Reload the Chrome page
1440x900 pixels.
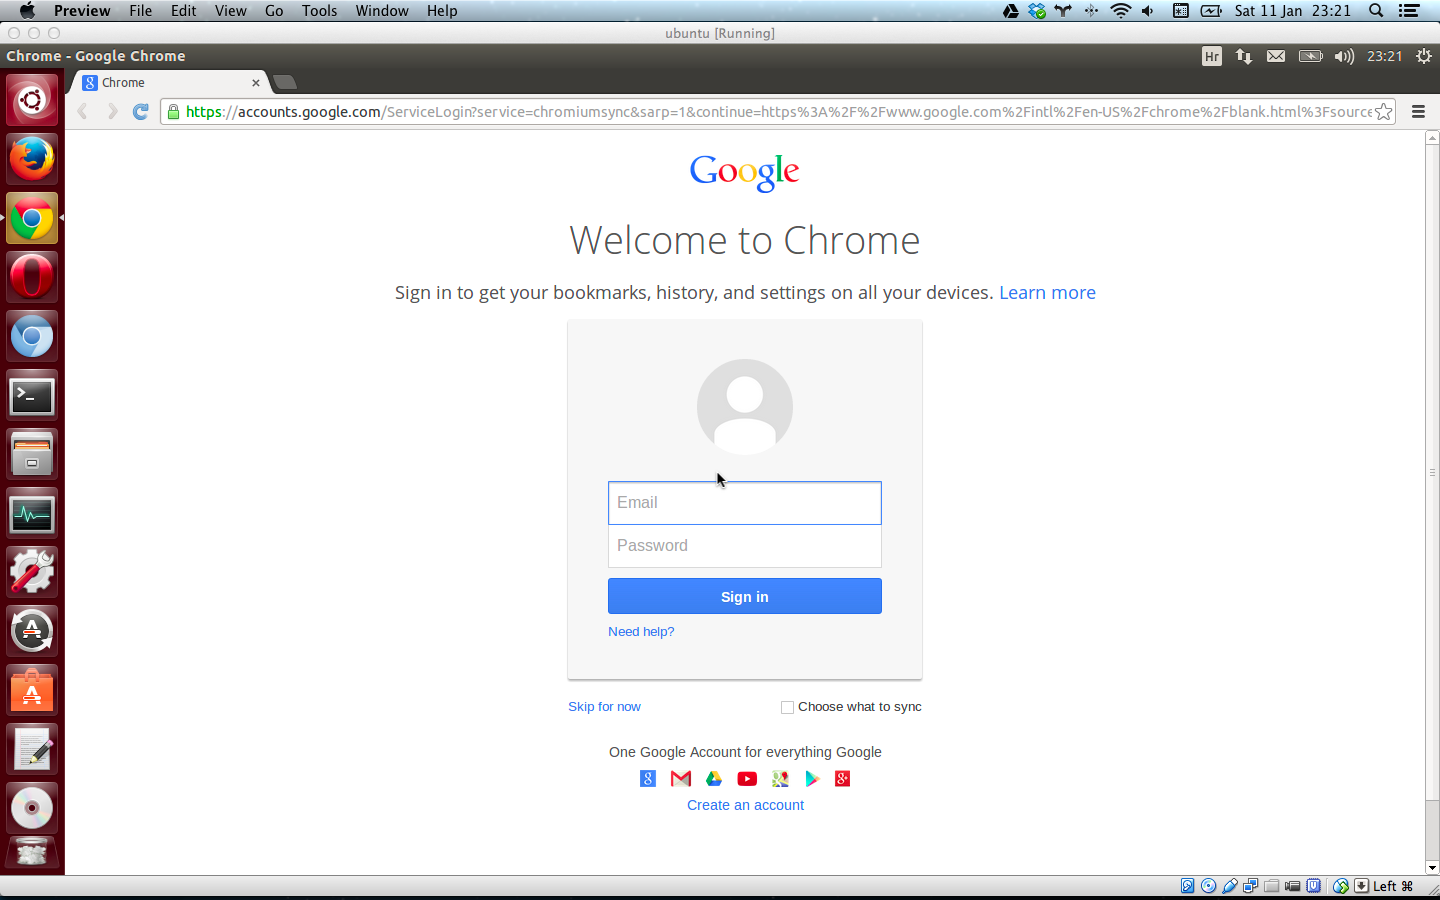tap(141, 111)
